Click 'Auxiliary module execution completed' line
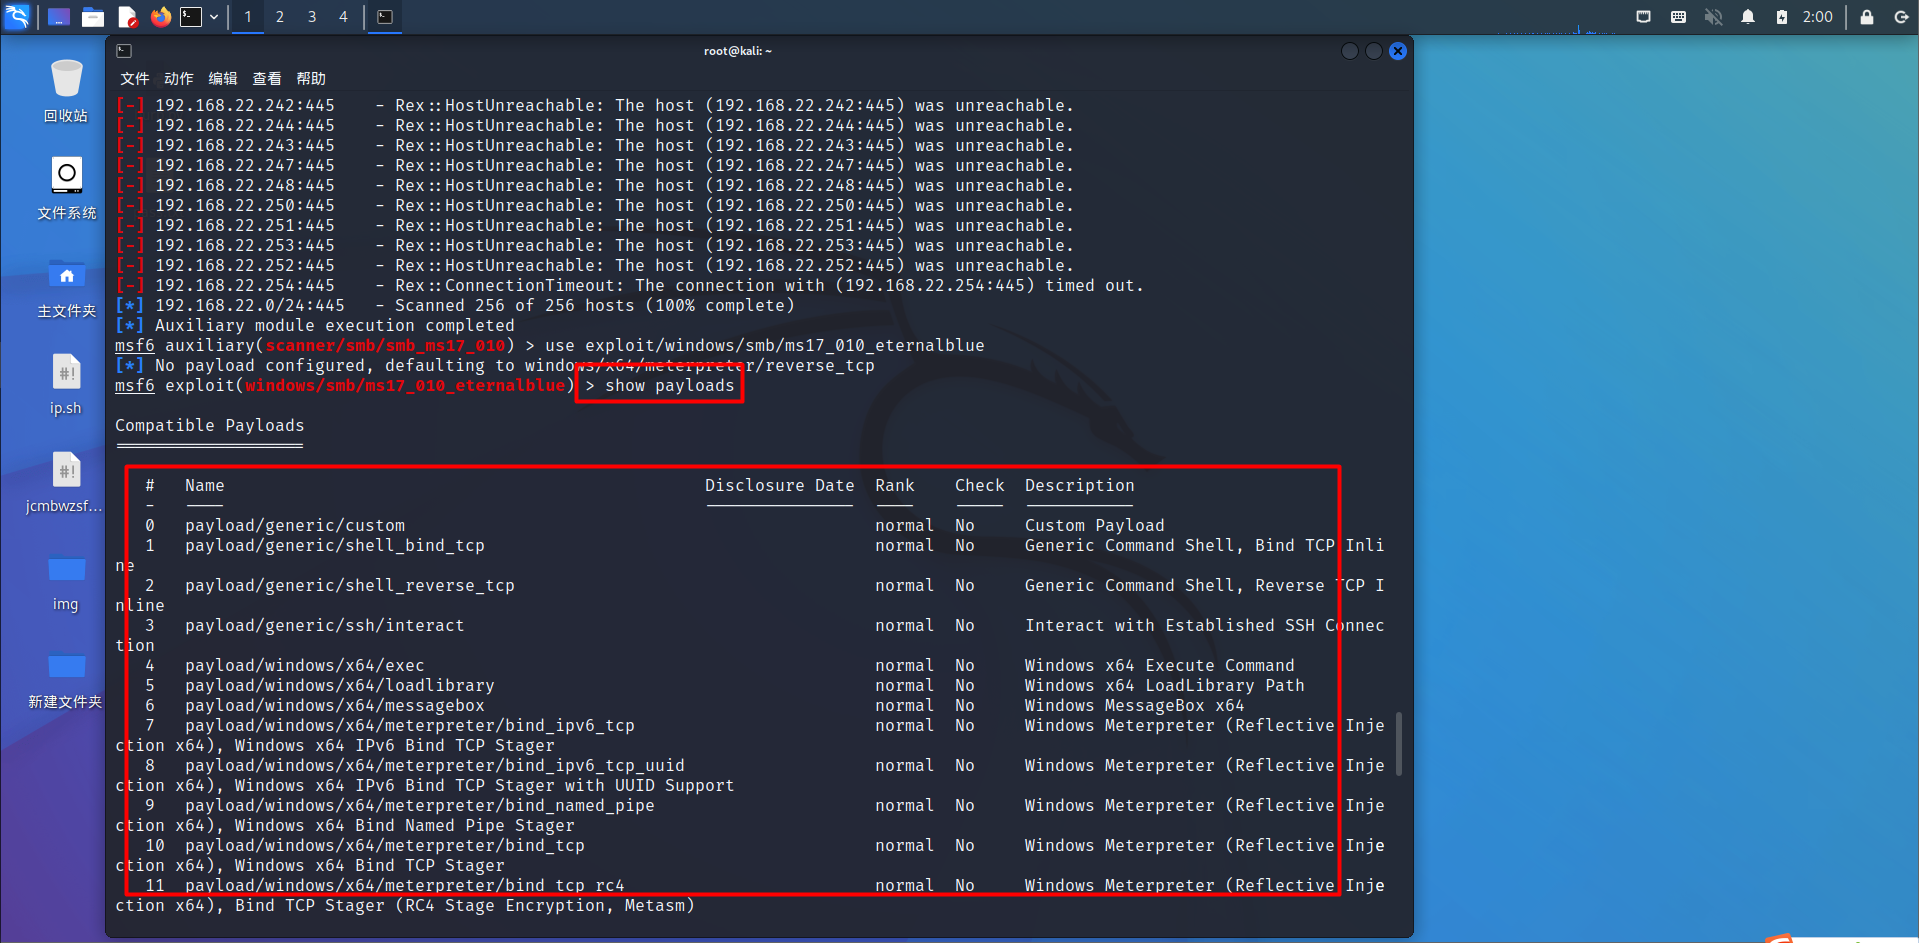This screenshot has height=943, width=1919. coord(335,326)
